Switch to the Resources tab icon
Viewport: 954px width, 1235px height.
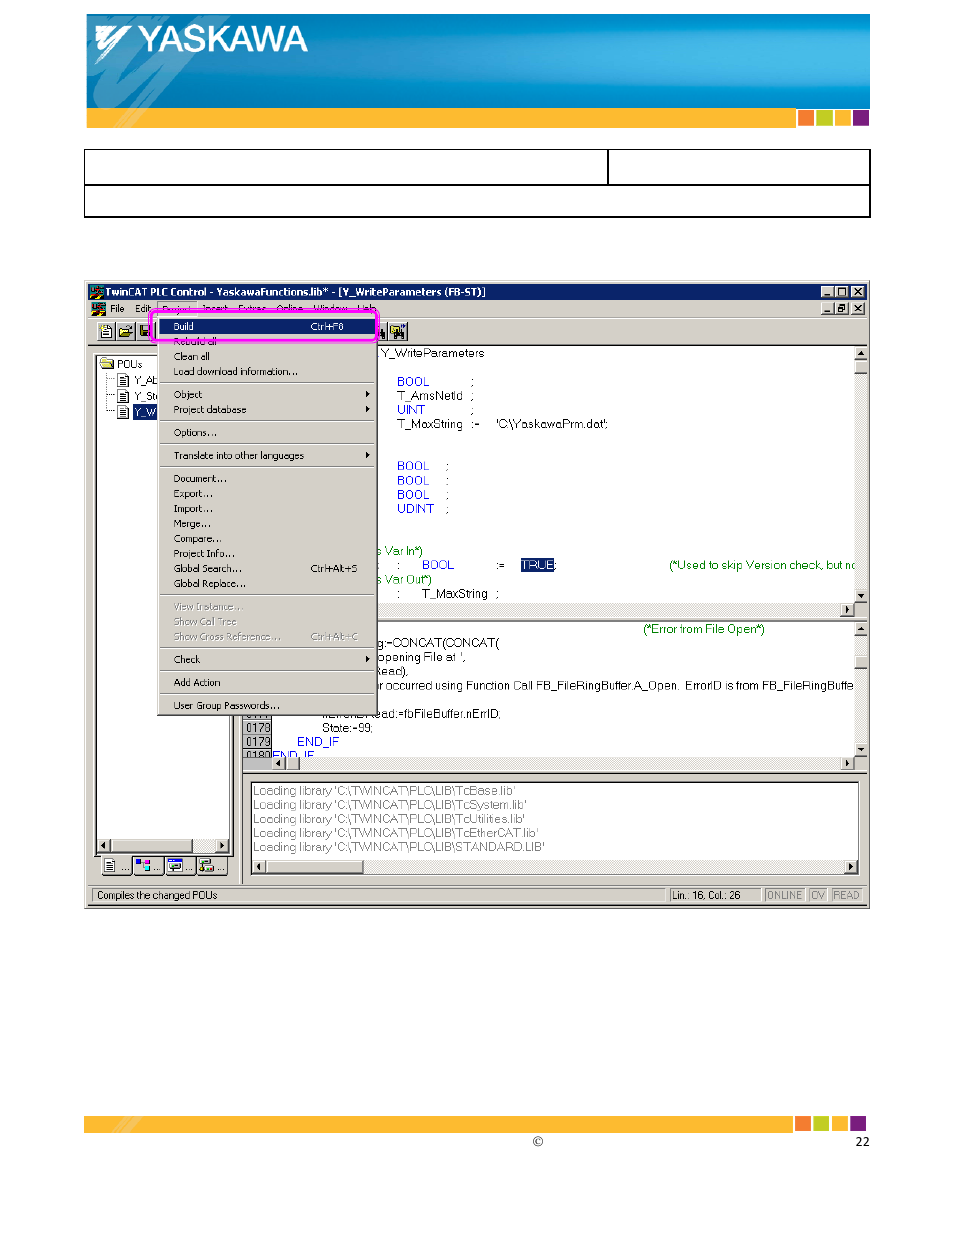pyautogui.click(x=211, y=866)
